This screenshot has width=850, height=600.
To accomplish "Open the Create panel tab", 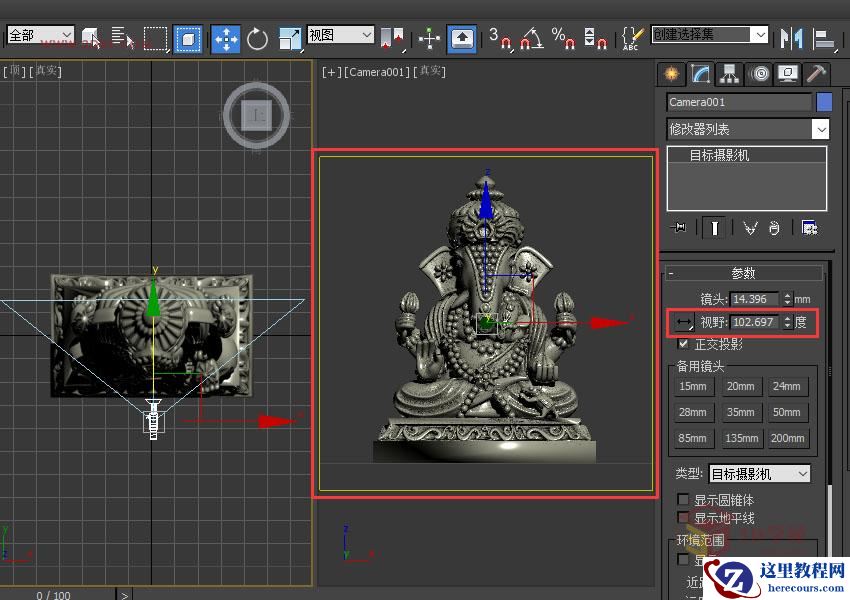I will (671, 74).
